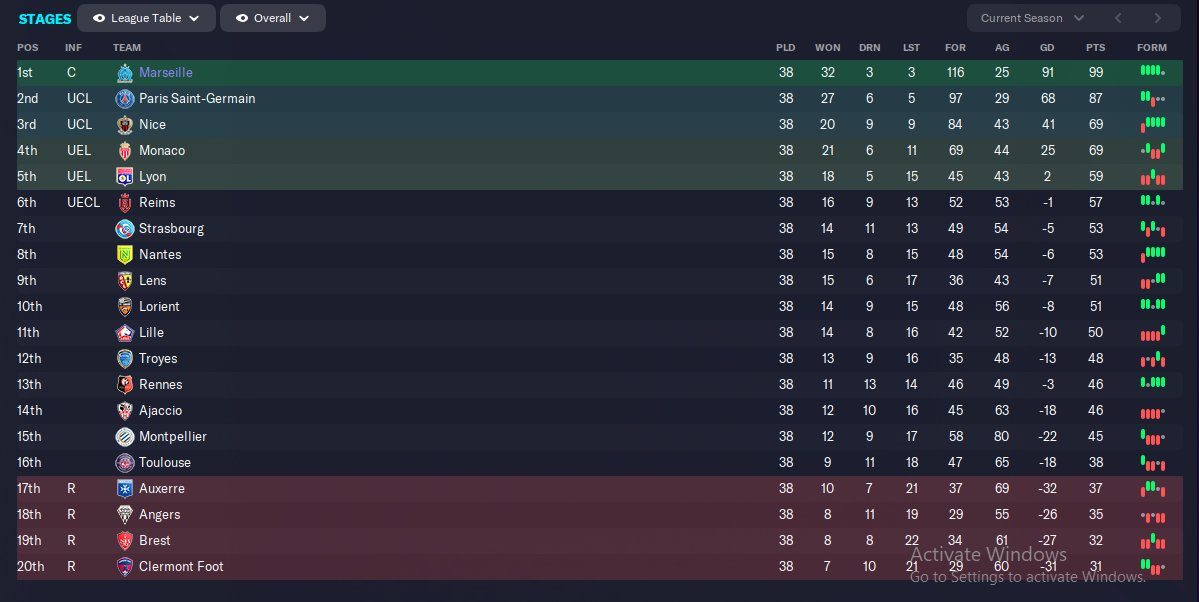Click the Nantes yellow club crest
Image resolution: width=1199 pixels, height=602 pixels.
[x=124, y=255]
